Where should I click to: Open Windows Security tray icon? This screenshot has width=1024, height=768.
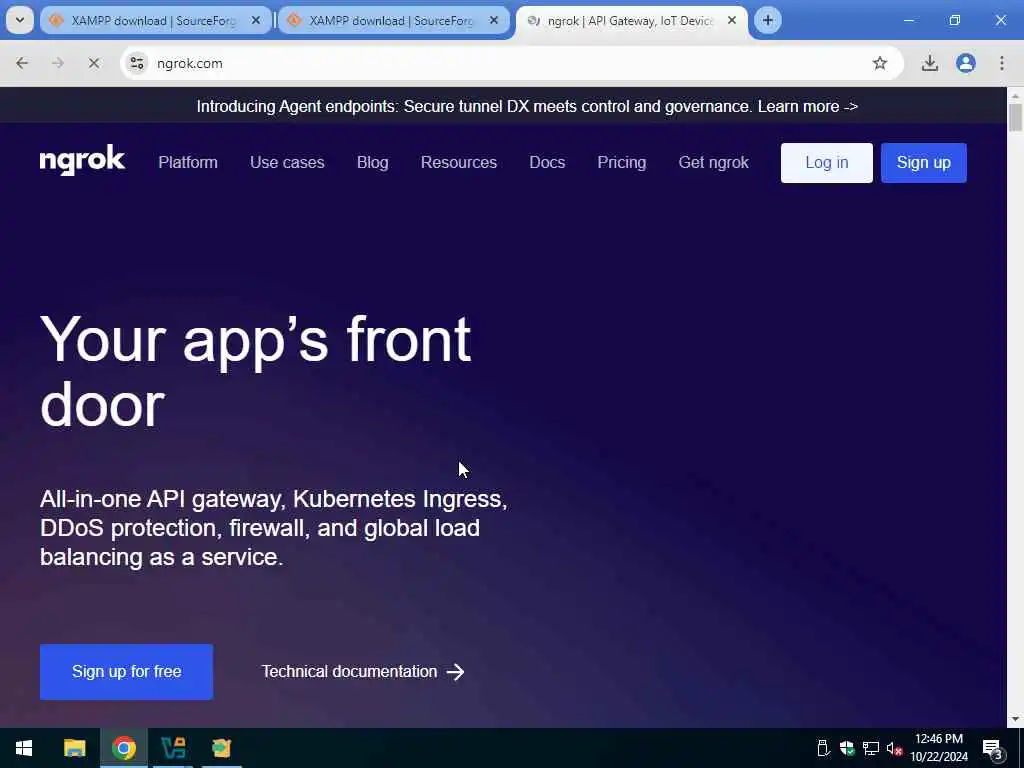click(x=847, y=748)
